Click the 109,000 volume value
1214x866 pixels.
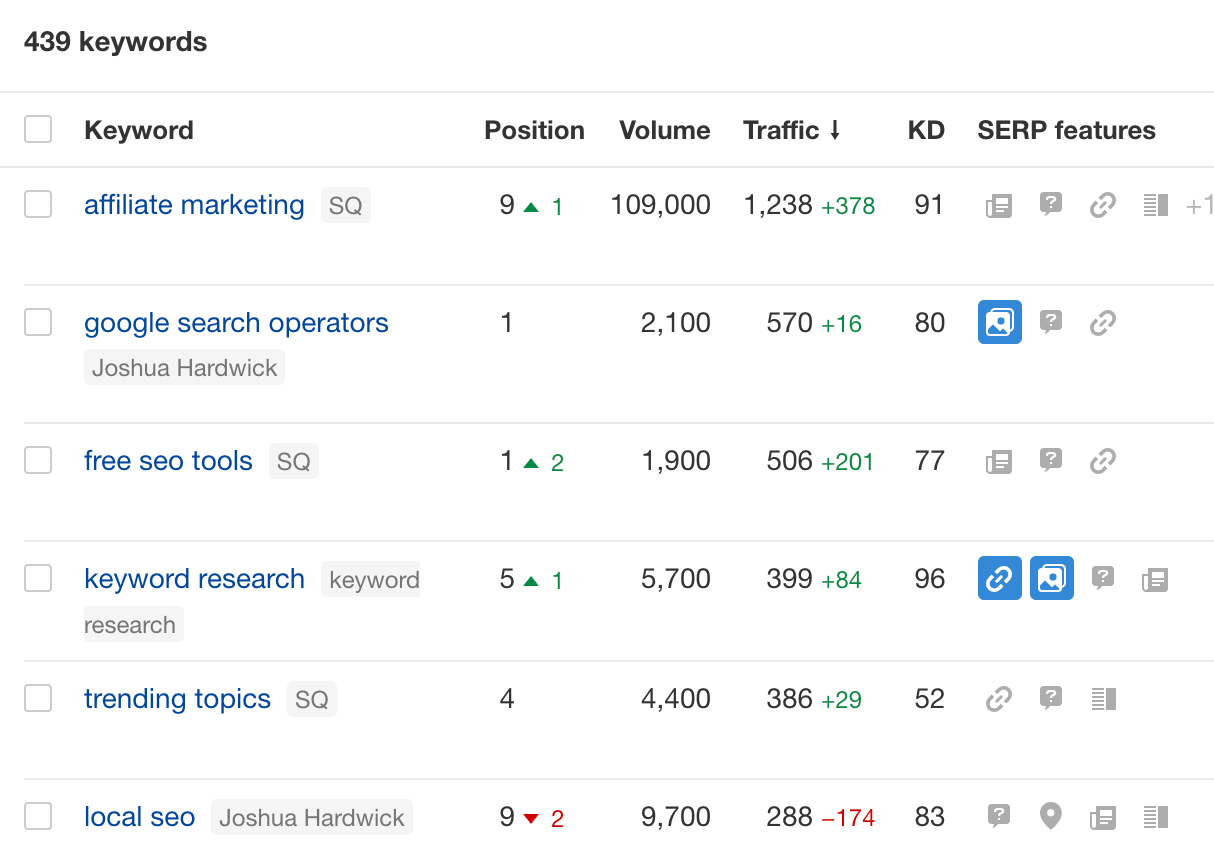661,205
